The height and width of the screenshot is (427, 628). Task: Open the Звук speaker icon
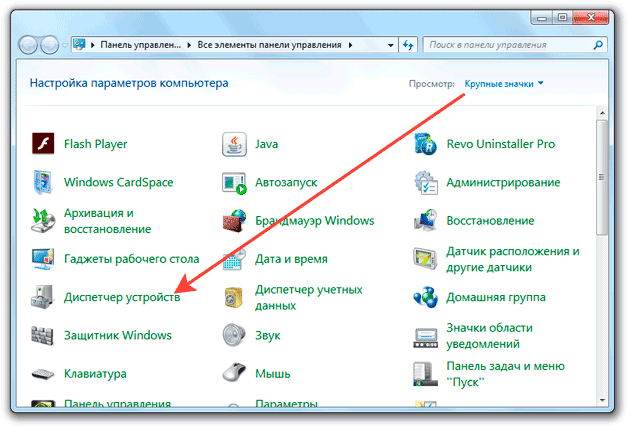(234, 335)
